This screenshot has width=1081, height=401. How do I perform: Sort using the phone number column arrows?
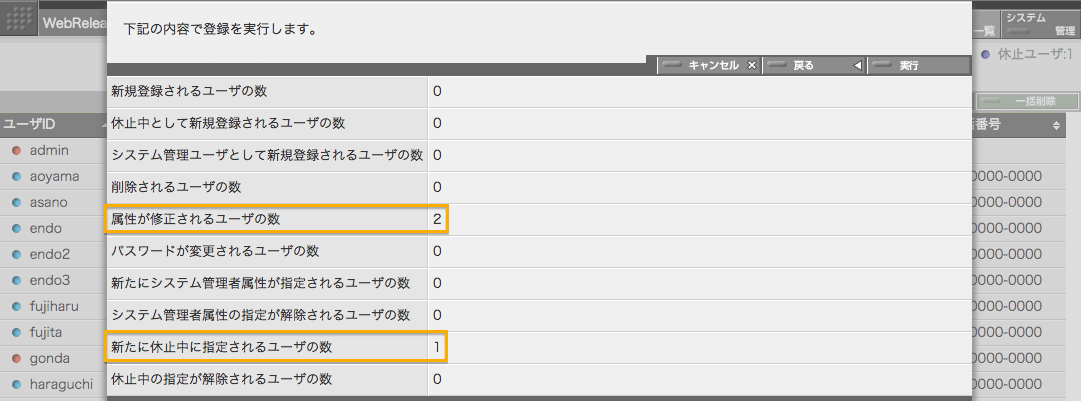pyautogui.click(x=1055, y=125)
